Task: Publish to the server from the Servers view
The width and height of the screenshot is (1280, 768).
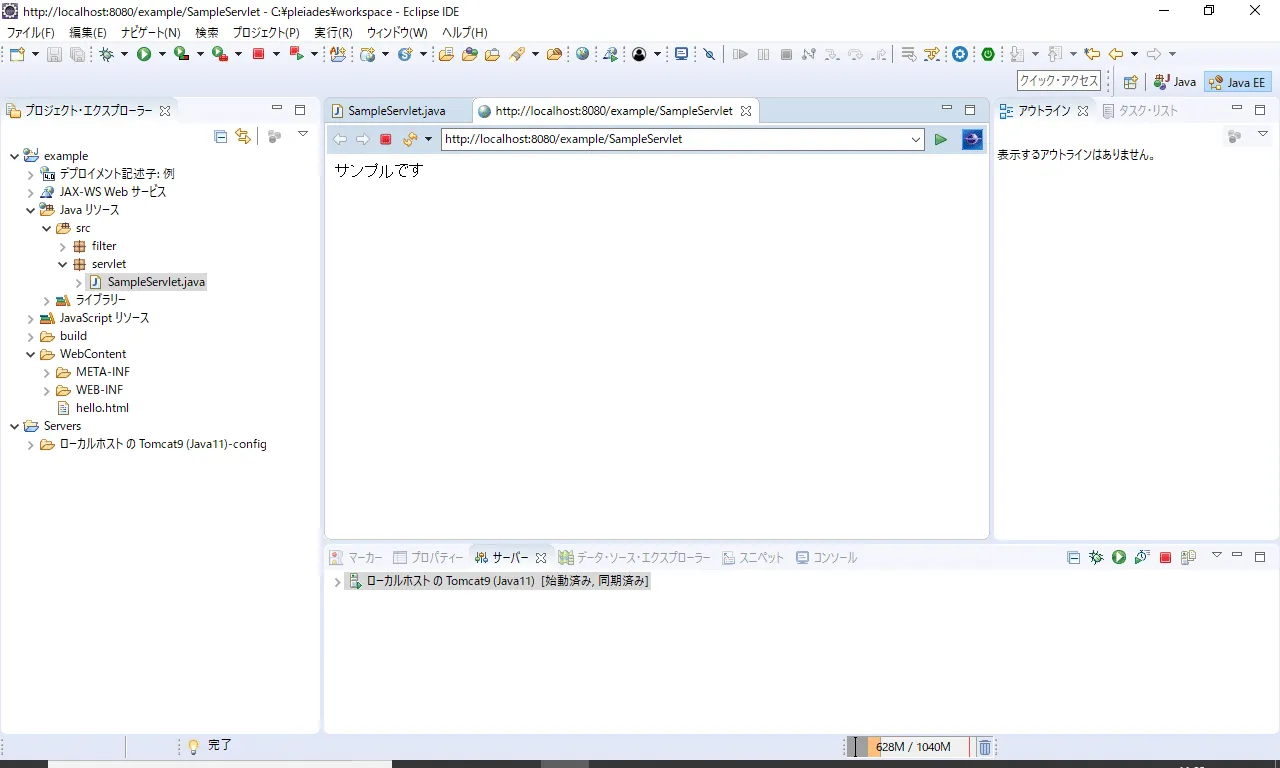Action: 1188,557
